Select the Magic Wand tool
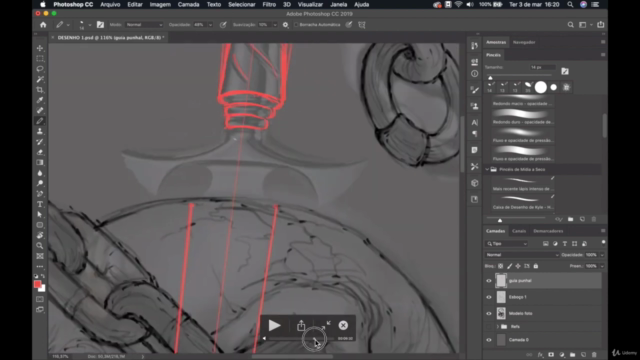This screenshot has height=360, width=640. click(x=40, y=79)
